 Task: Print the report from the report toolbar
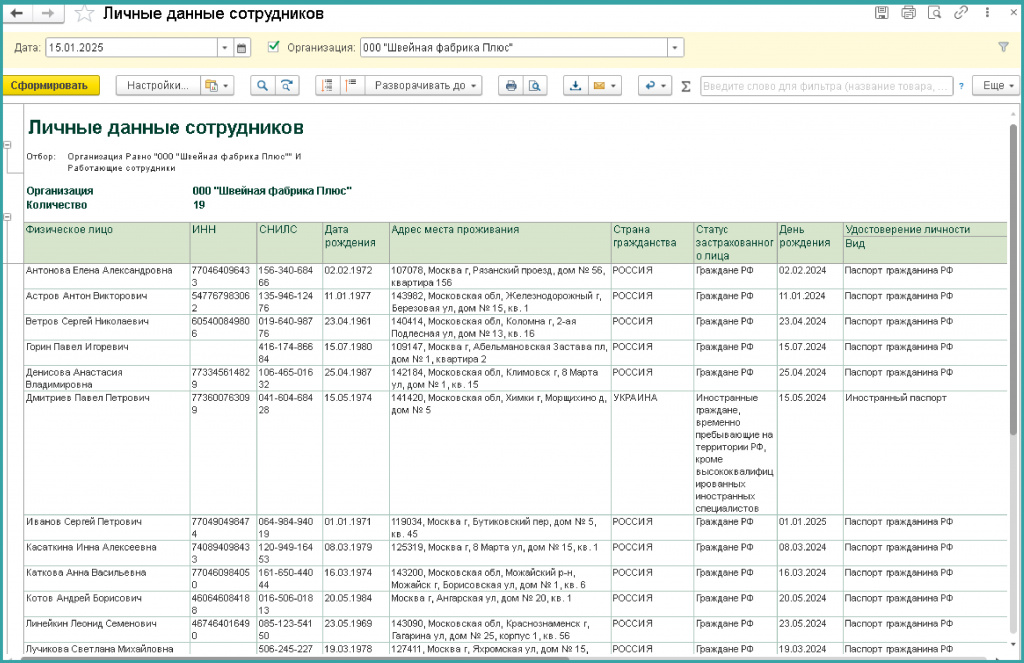pos(511,86)
